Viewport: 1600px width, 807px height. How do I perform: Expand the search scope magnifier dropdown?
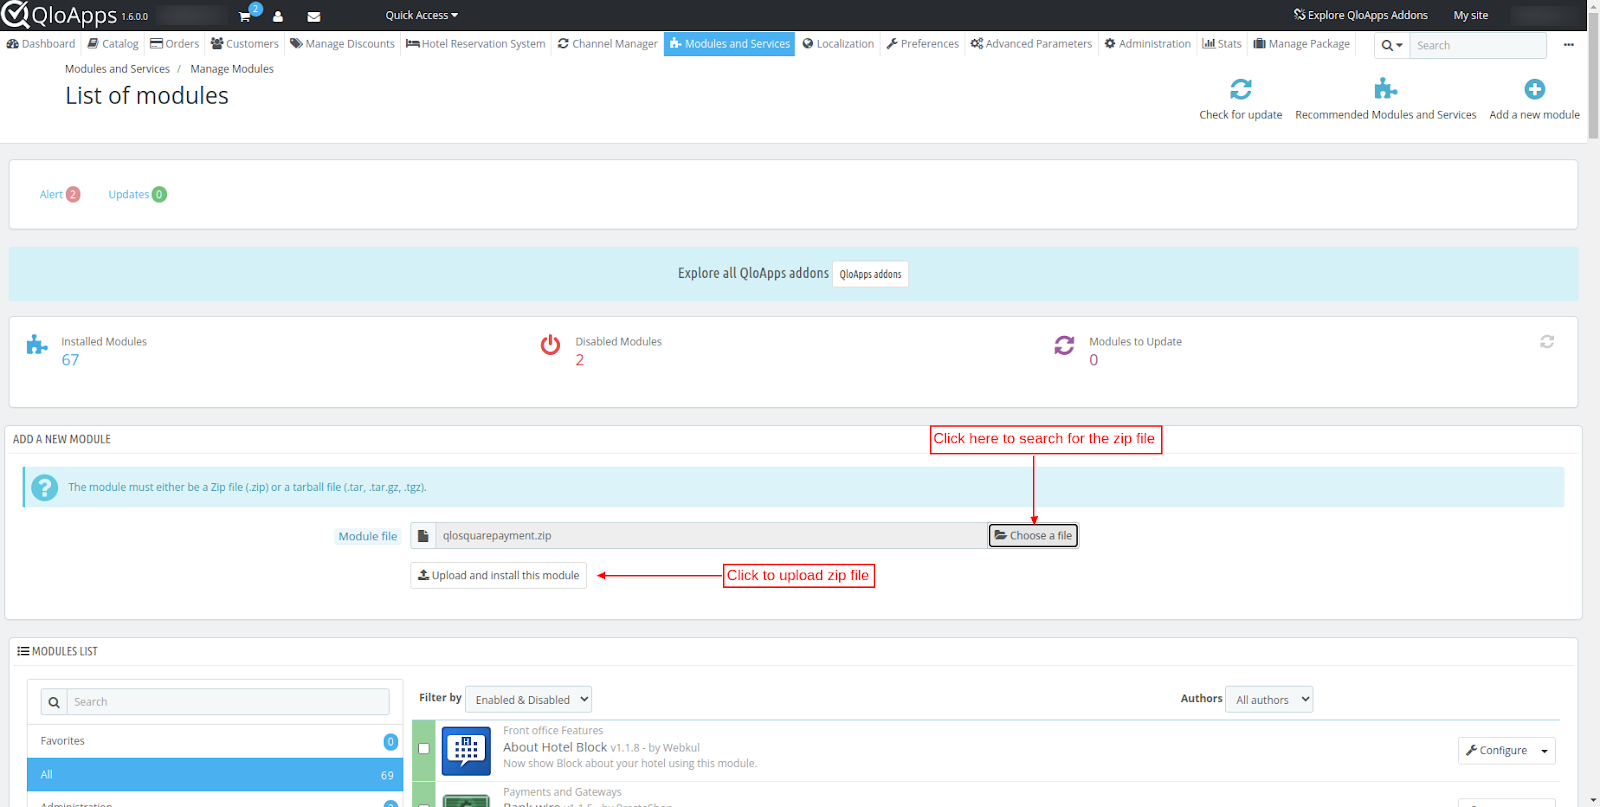(1392, 45)
